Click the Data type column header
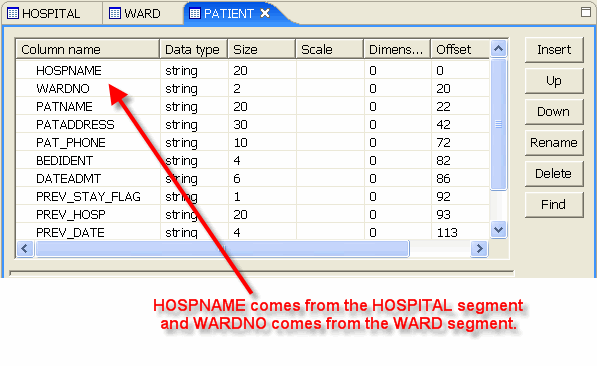Image resolution: width=597 pixels, height=366 pixels. coord(194,50)
